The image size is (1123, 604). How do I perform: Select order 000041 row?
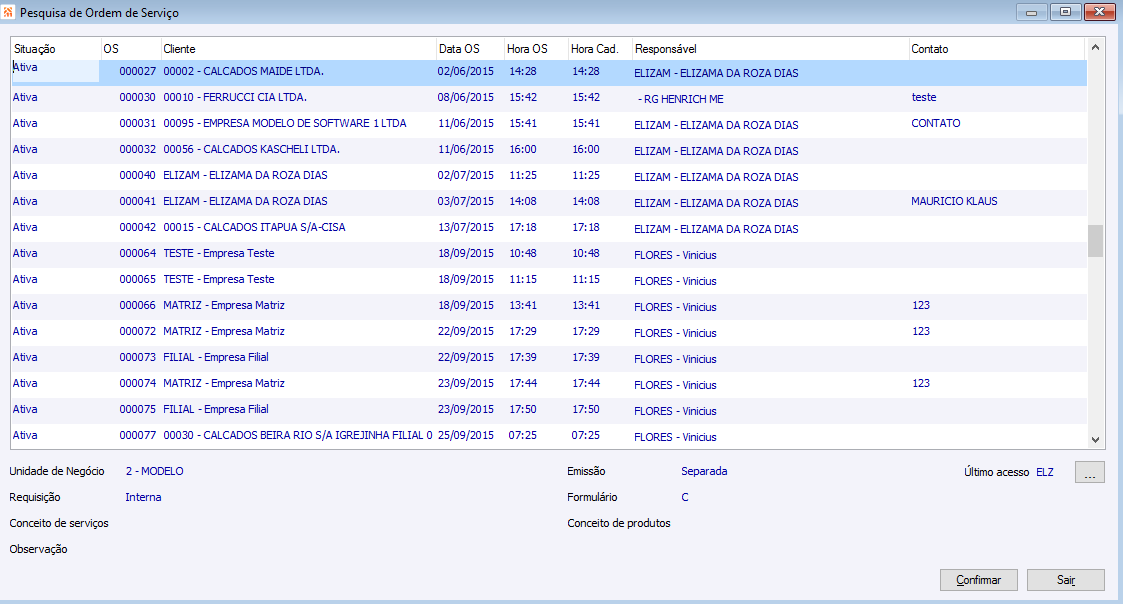click(x=549, y=202)
